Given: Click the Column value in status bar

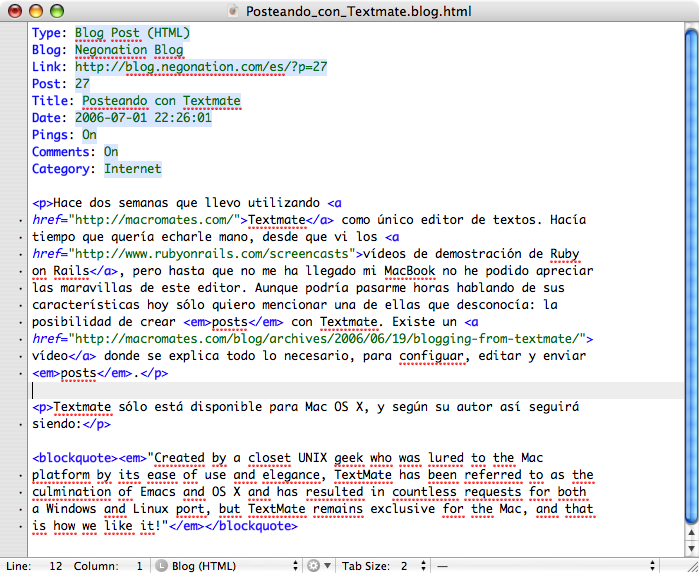Looking at the screenshot, I should (x=139, y=566).
